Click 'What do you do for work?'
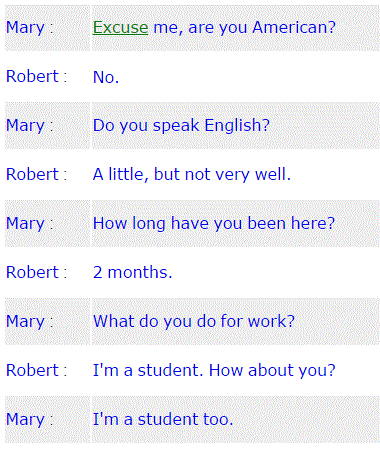Viewport: 380px width, 449px height. (x=194, y=321)
